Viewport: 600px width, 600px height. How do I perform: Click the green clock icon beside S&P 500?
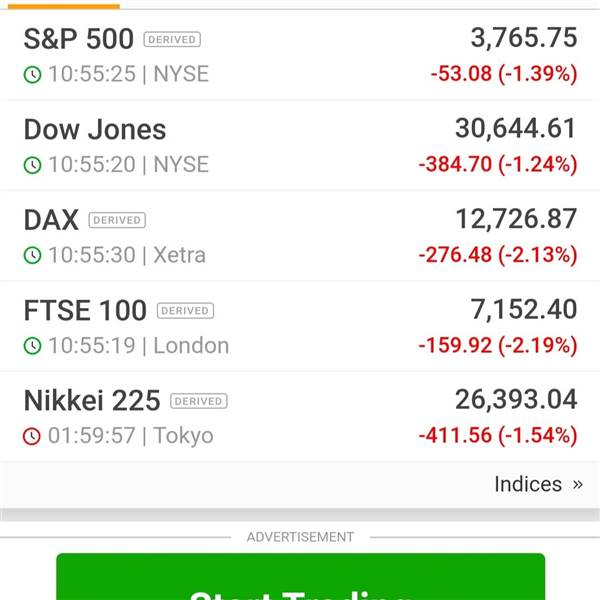coord(33,74)
